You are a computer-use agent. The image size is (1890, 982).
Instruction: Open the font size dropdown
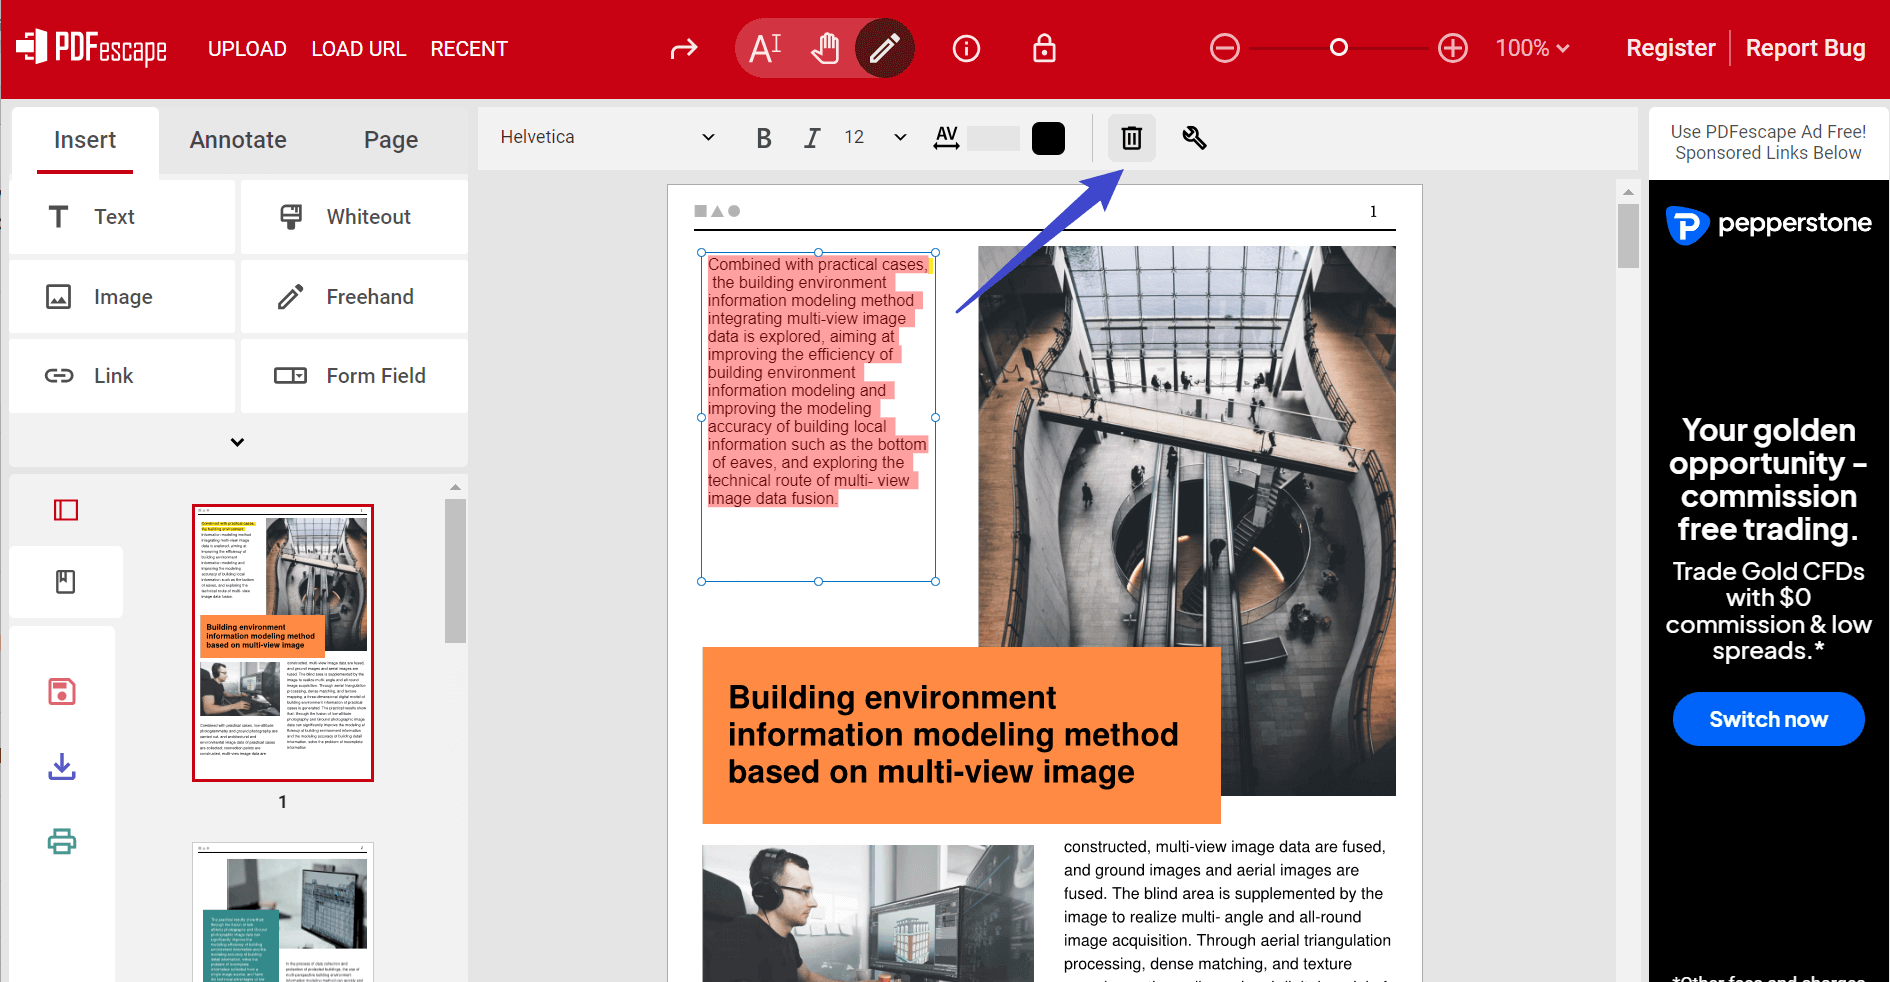[x=872, y=137]
